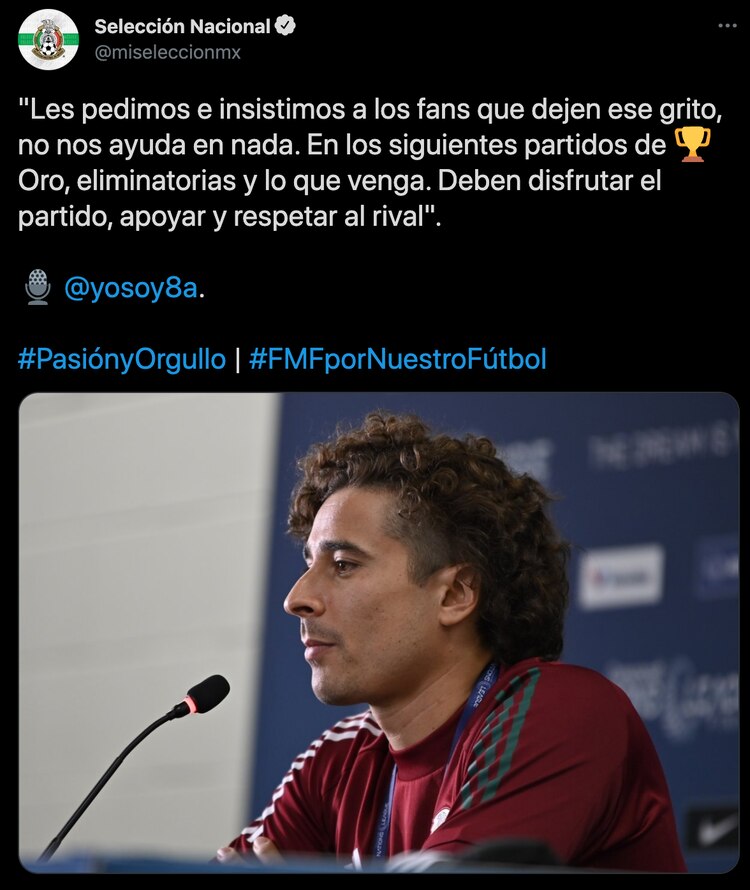Click the tweet text starting "Les pedimos"
750x890 pixels.
tap(370, 163)
